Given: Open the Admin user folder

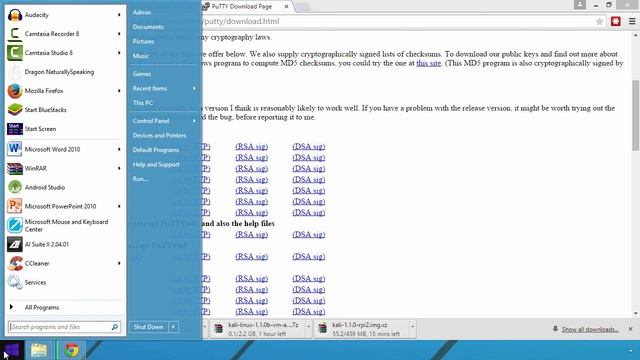Looking at the screenshot, I should (x=142, y=13).
